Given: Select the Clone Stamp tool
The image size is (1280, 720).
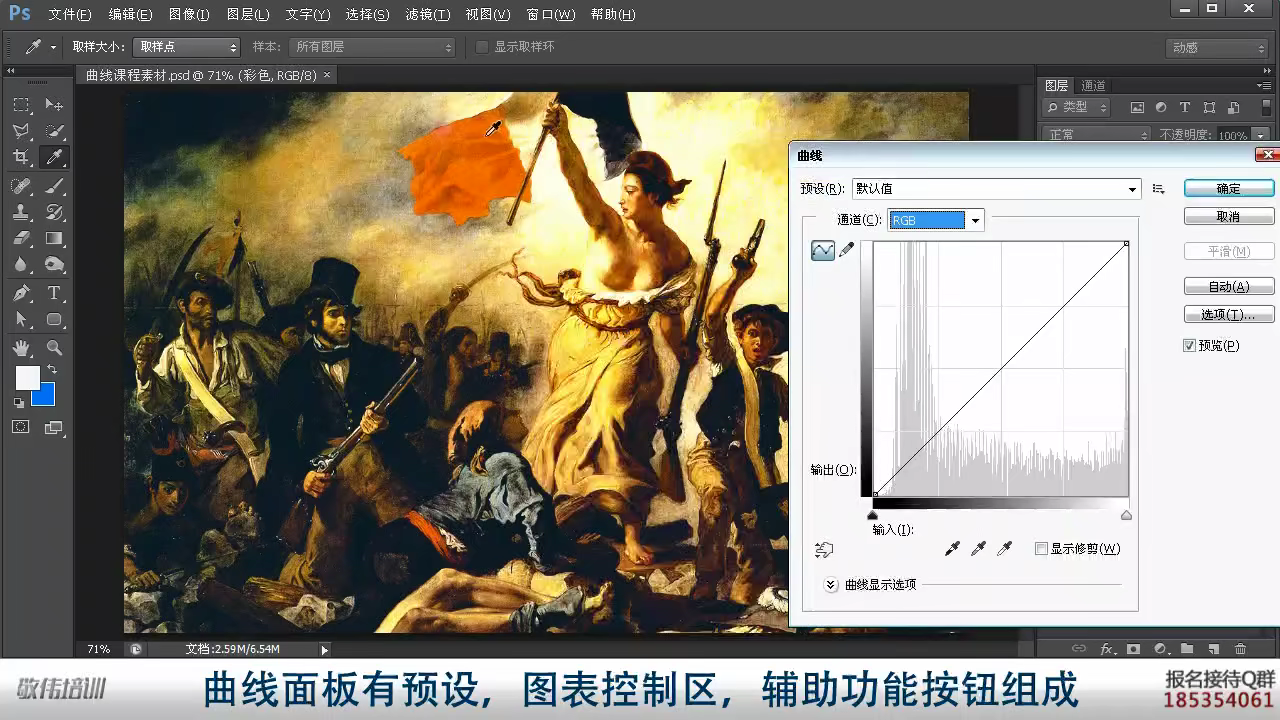Looking at the screenshot, I should click(21, 212).
